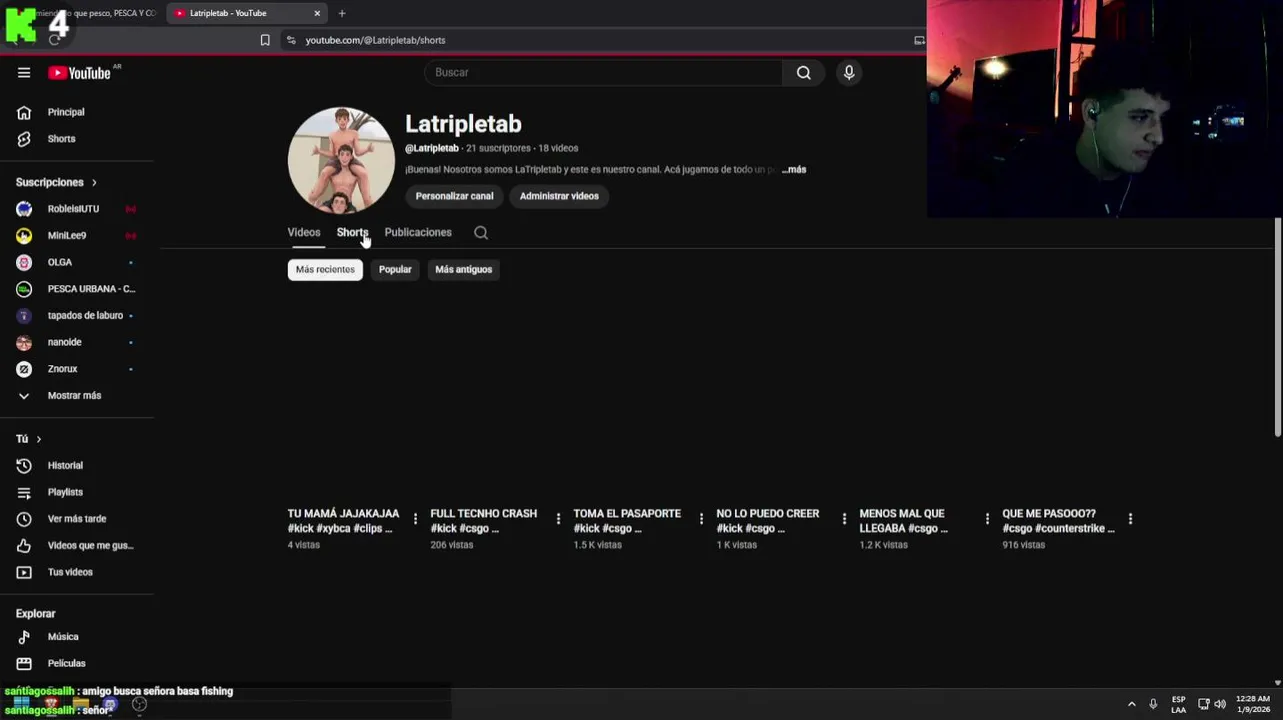Open NO LO PUEDO CREER short title
The height and width of the screenshot is (720, 1283).
click(767, 521)
